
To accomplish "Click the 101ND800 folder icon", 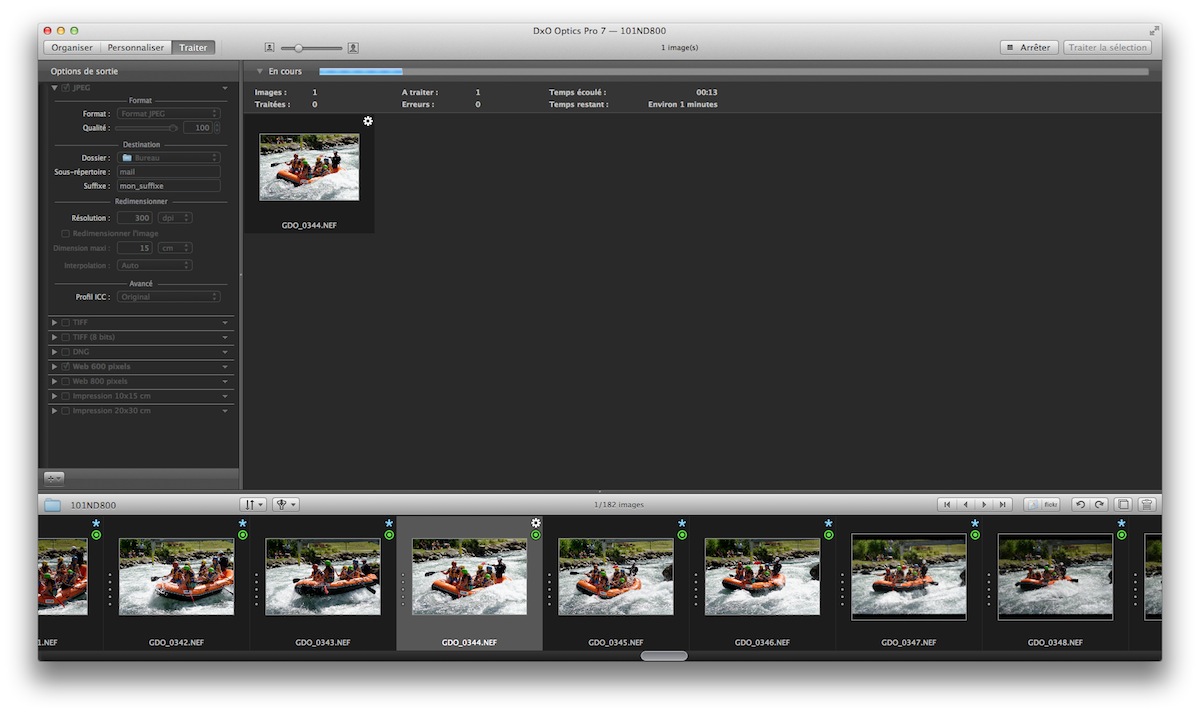I will (x=52, y=505).
